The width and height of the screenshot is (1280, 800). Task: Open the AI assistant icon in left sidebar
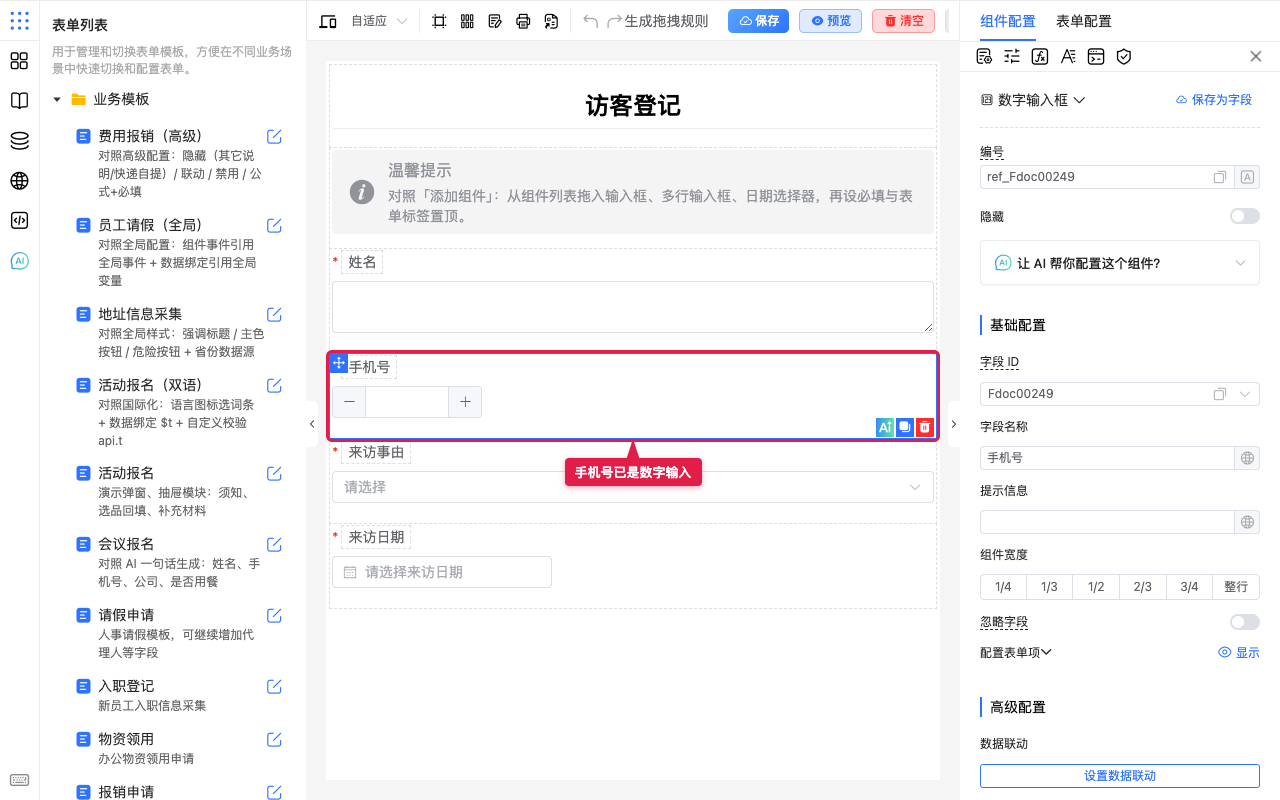click(x=19, y=261)
